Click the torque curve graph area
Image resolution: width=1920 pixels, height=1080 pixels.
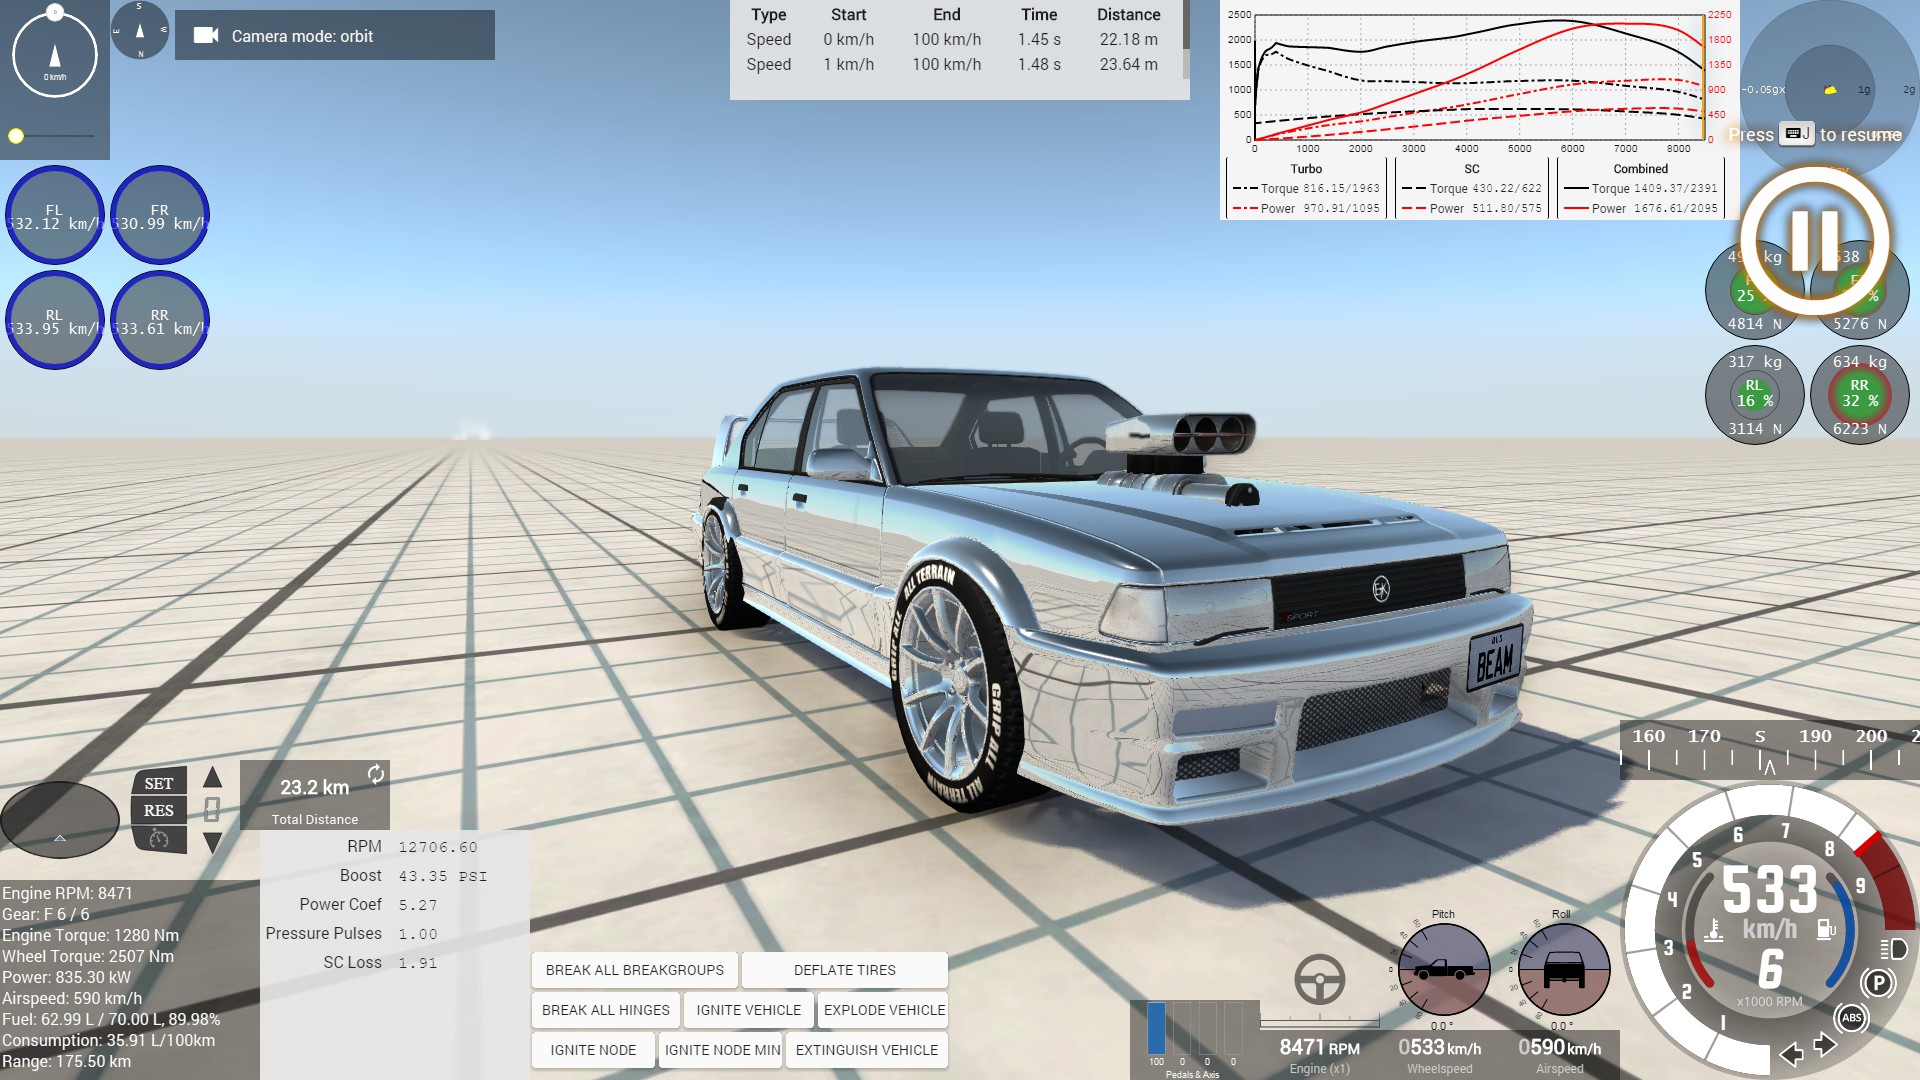pyautogui.click(x=1479, y=77)
